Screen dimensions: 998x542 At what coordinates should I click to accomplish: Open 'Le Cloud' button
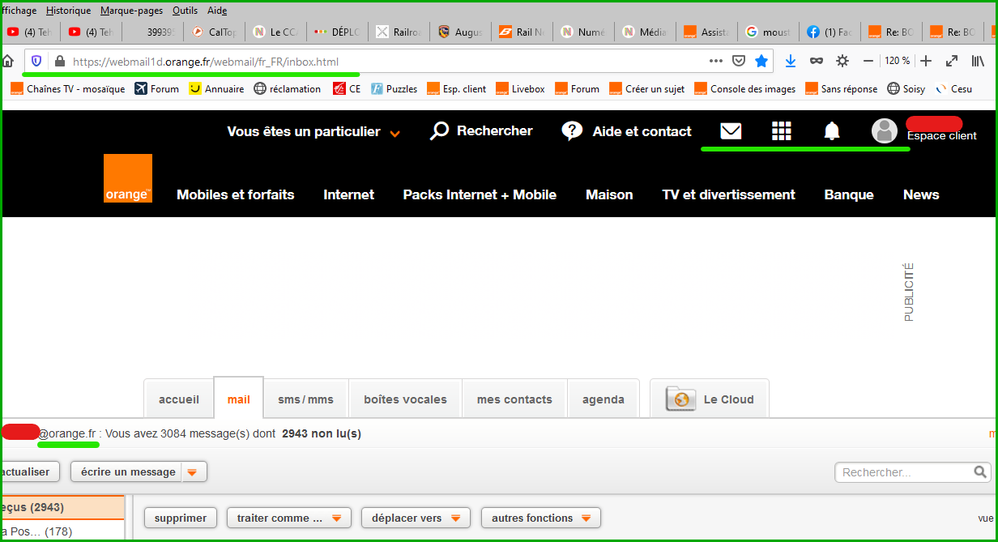(709, 399)
